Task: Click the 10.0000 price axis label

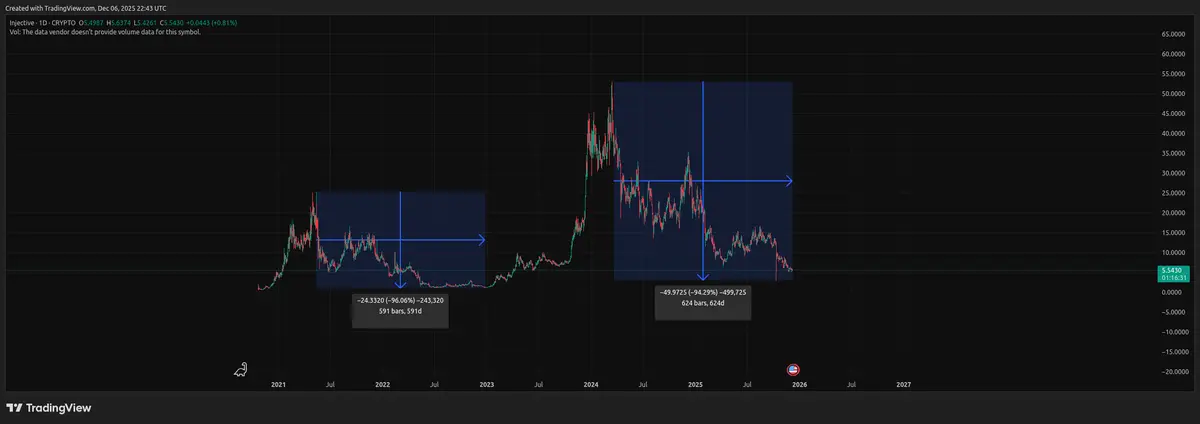Action: pyautogui.click(x=1174, y=252)
